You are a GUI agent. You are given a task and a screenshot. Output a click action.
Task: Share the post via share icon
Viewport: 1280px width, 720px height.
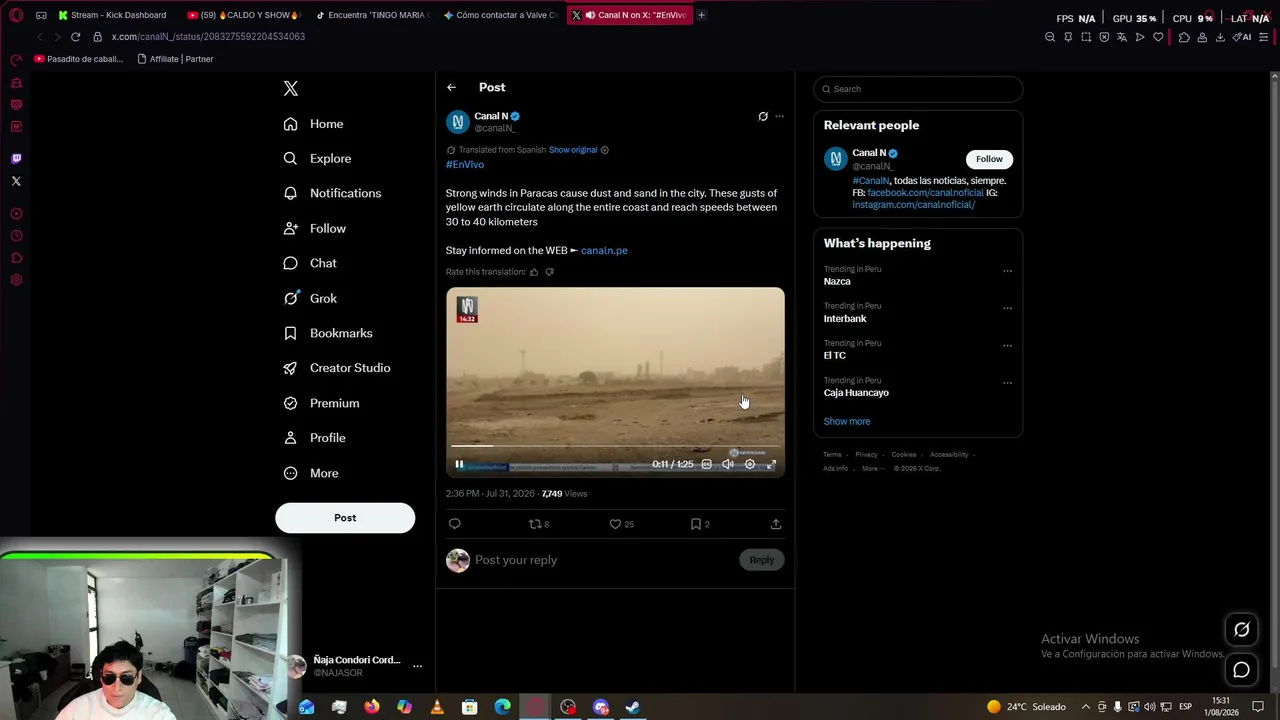pyautogui.click(x=776, y=524)
